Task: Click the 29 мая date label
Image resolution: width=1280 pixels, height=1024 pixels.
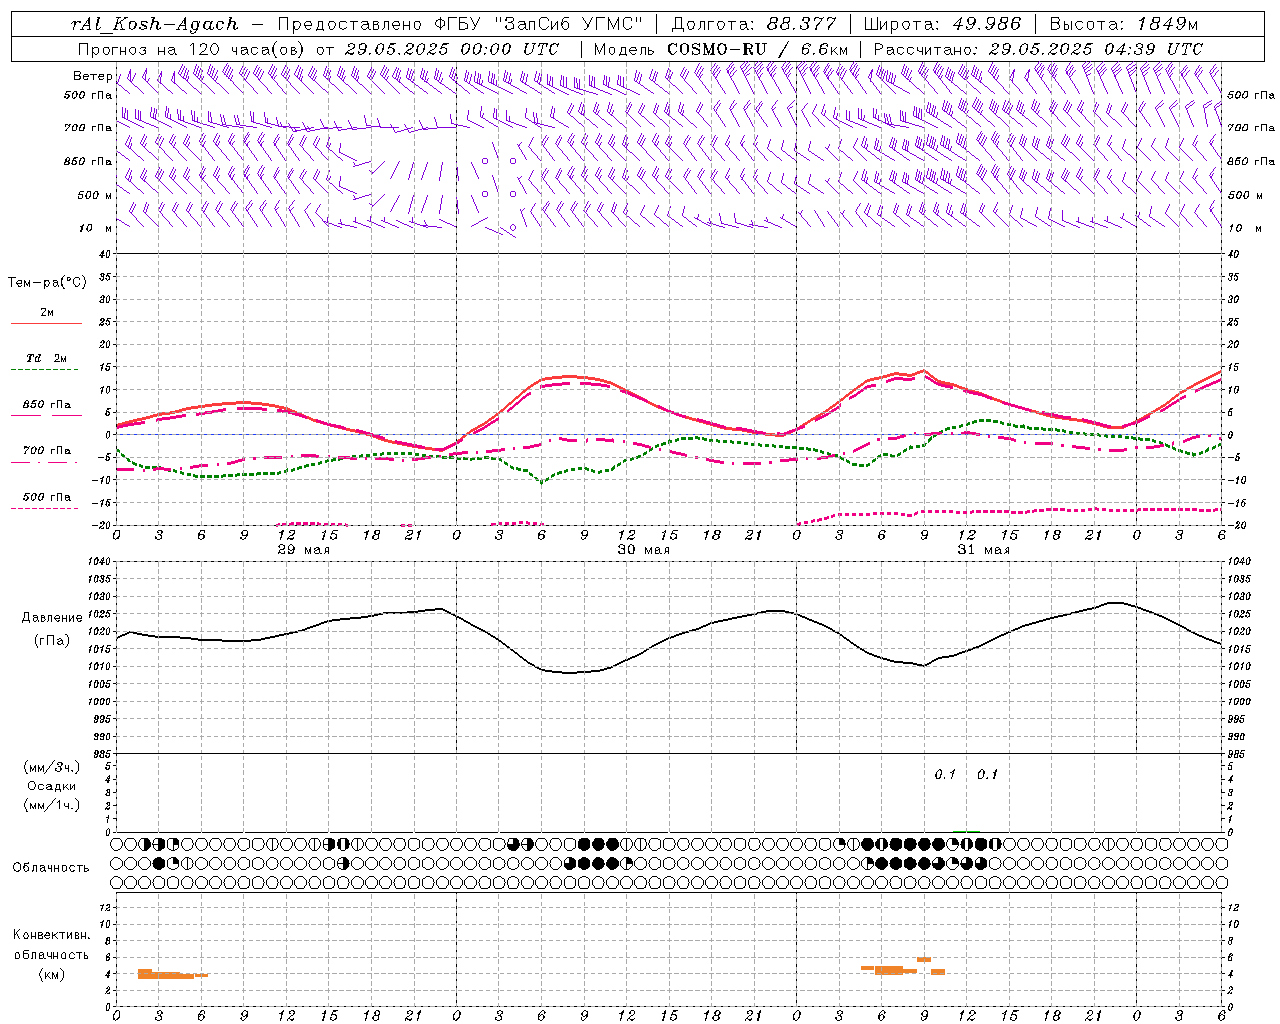Action: pos(303,550)
